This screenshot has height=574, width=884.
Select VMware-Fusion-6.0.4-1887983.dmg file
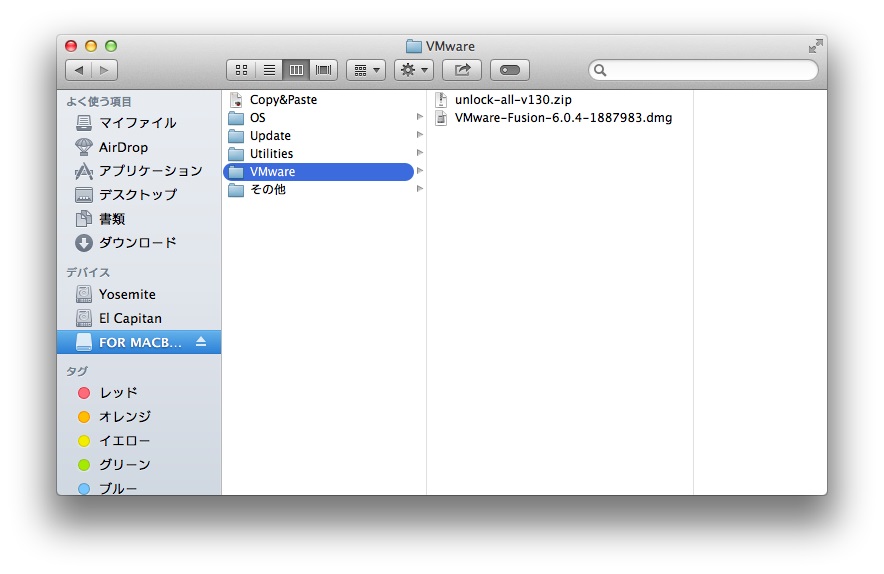[x=560, y=118]
